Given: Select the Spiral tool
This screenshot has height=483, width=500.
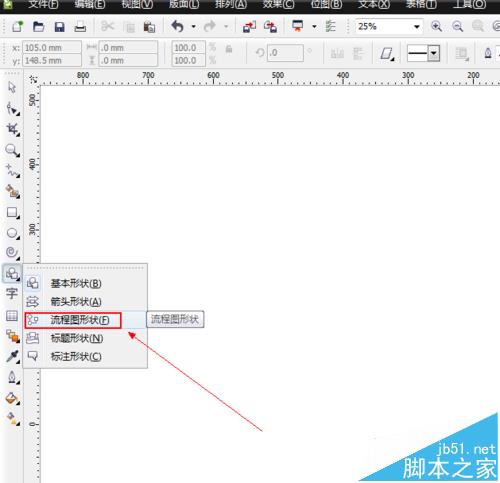Looking at the screenshot, I should point(13,253).
